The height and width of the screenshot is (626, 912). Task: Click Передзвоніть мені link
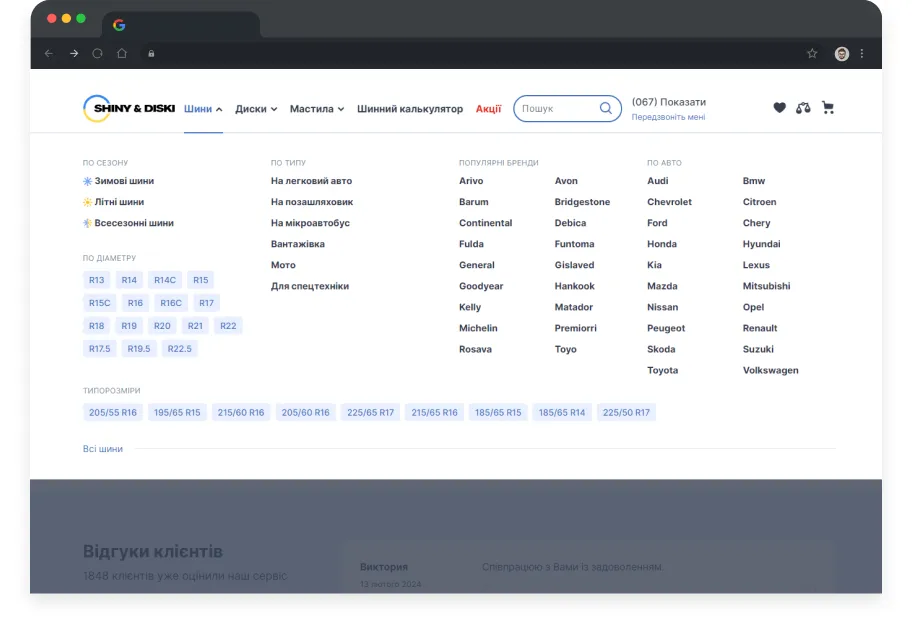(x=668, y=117)
